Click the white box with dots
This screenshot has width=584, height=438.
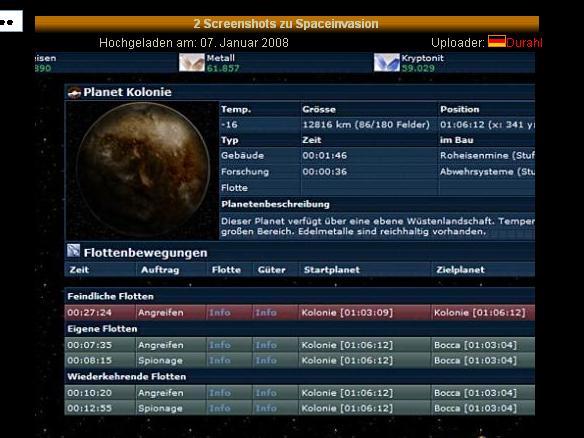pos(11,21)
